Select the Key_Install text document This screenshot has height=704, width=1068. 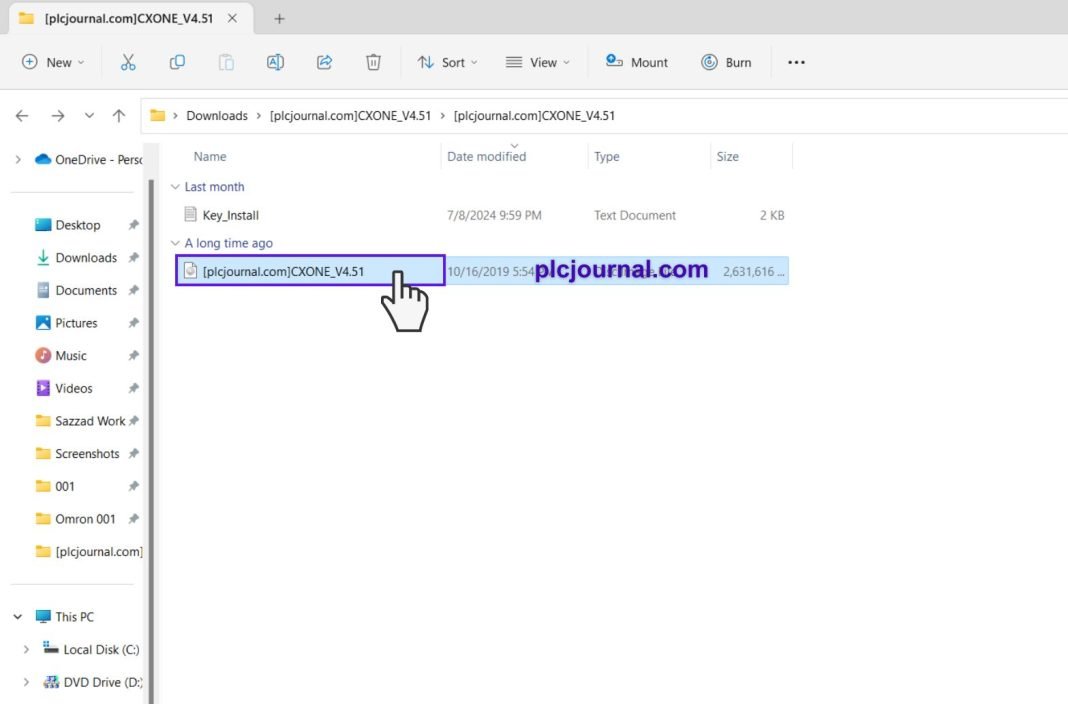[232, 214]
